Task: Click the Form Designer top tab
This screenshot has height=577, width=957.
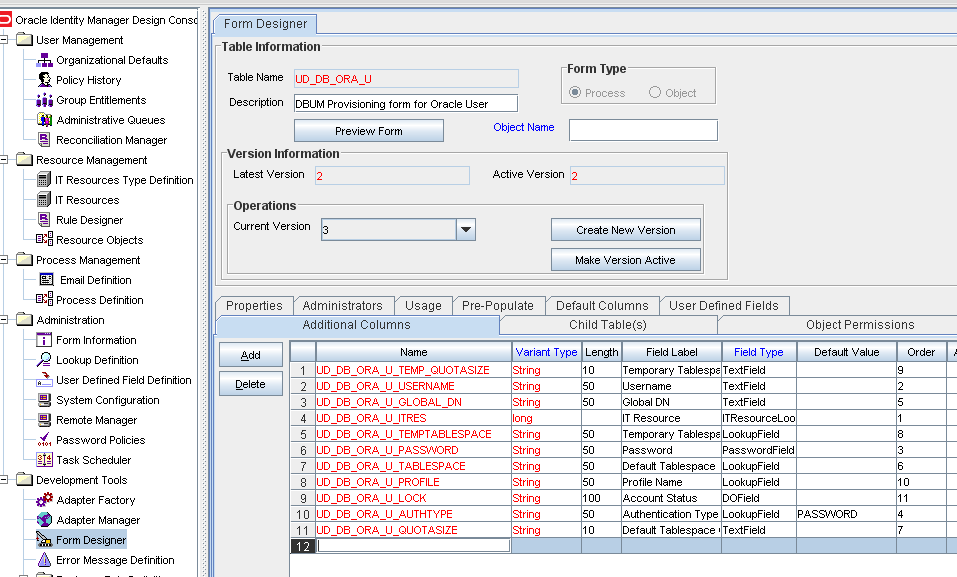Action: pyautogui.click(x=265, y=24)
